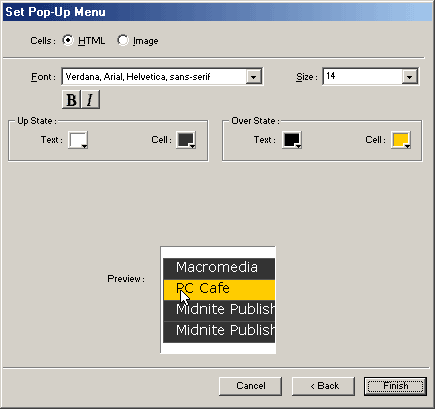Click the Set Pop-Up Menu title bar
The image size is (435, 409).
pos(217,12)
